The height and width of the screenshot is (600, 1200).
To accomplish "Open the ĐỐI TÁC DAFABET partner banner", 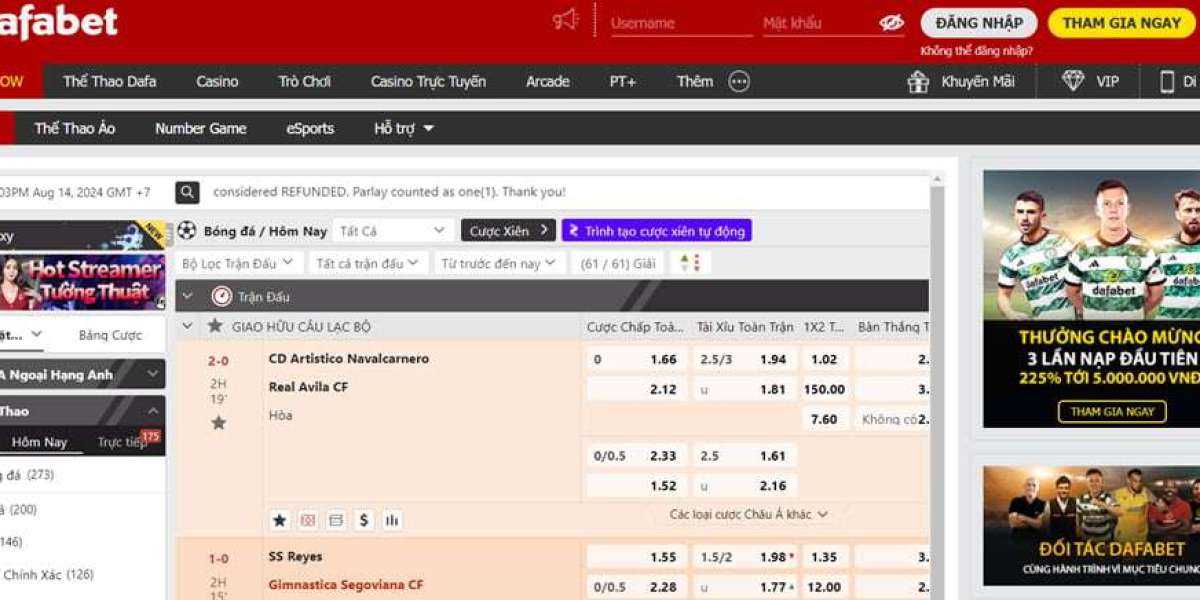I will pyautogui.click(x=1092, y=526).
